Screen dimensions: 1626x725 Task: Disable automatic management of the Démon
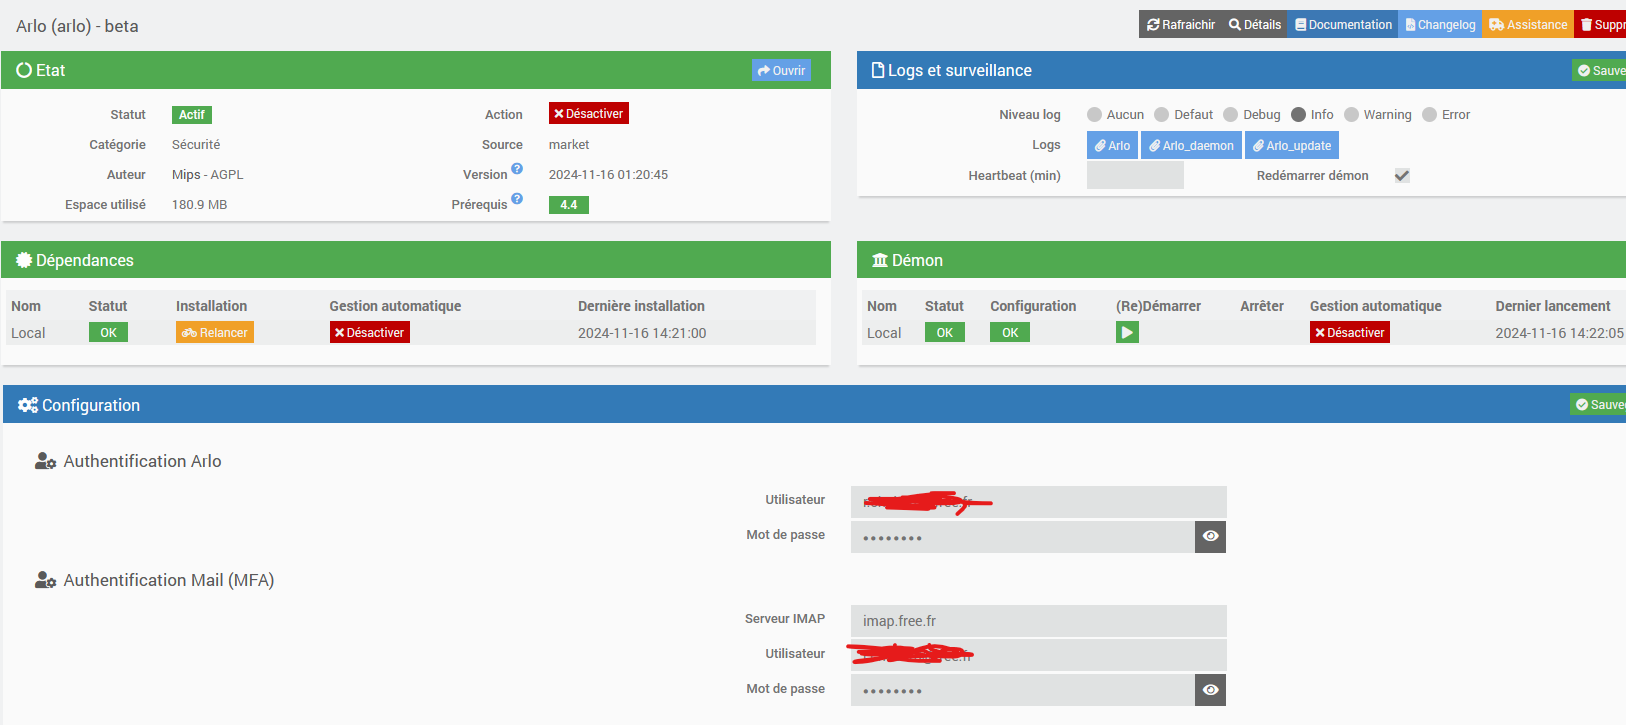click(x=1350, y=333)
